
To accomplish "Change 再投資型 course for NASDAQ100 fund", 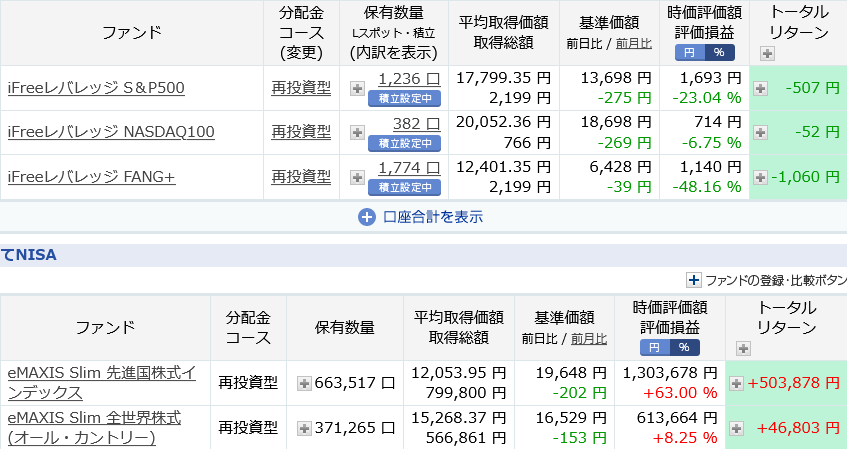I will click(301, 132).
